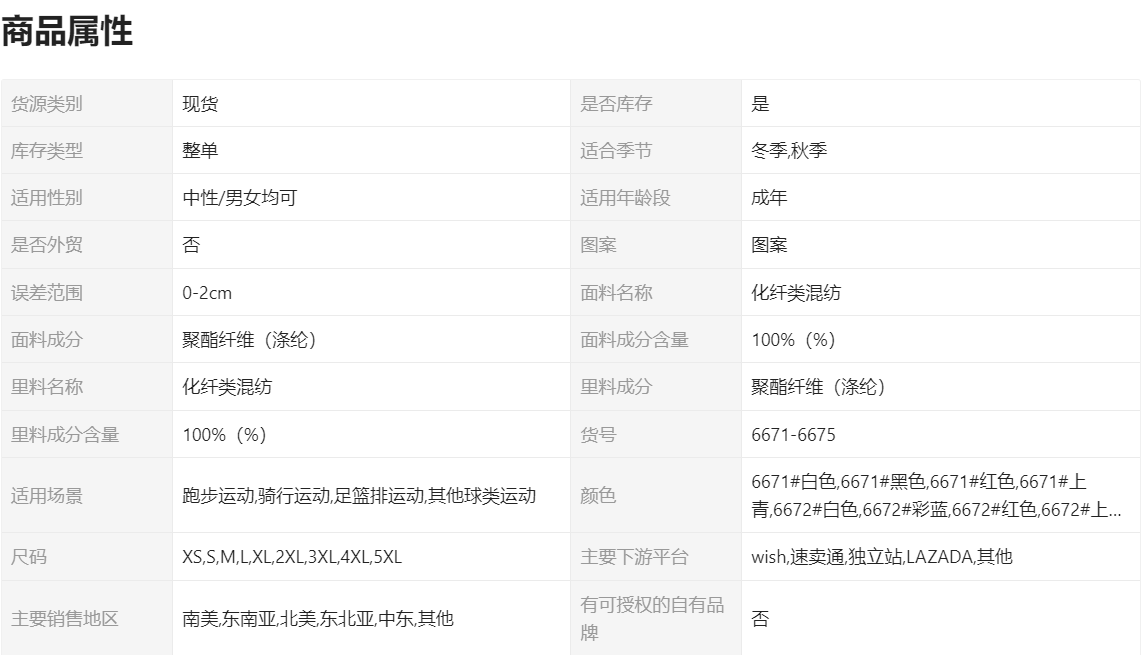Click the 商品属性 heading
The width and height of the screenshot is (1143, 655).
67,32
